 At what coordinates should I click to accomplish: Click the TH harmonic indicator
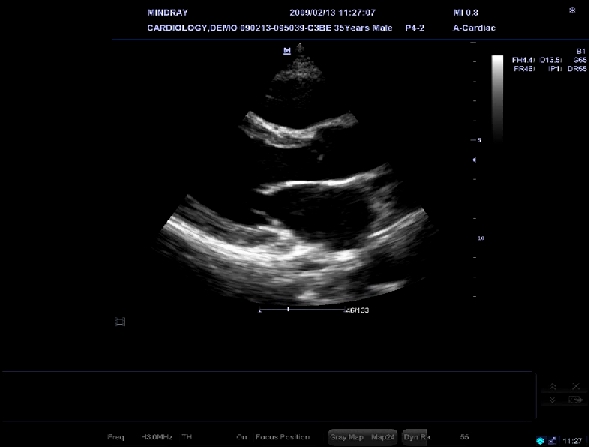[x=187, y=437]
